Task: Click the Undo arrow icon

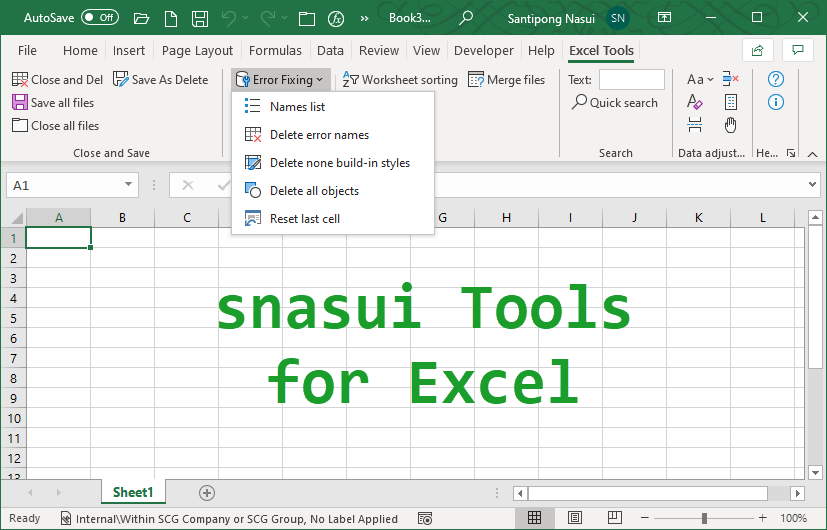Action: pos(228,18)
